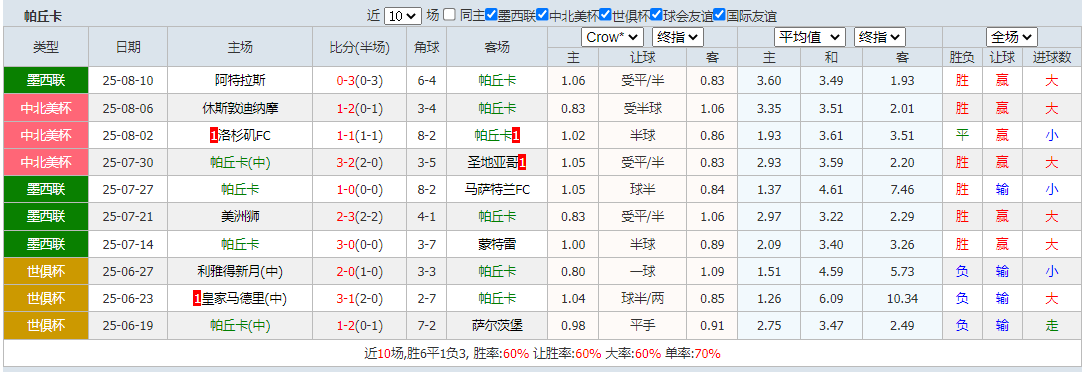Toggle the 同主 checkbox
Image resolution: width=1083 pixels, height=372 pixels.
450,14
